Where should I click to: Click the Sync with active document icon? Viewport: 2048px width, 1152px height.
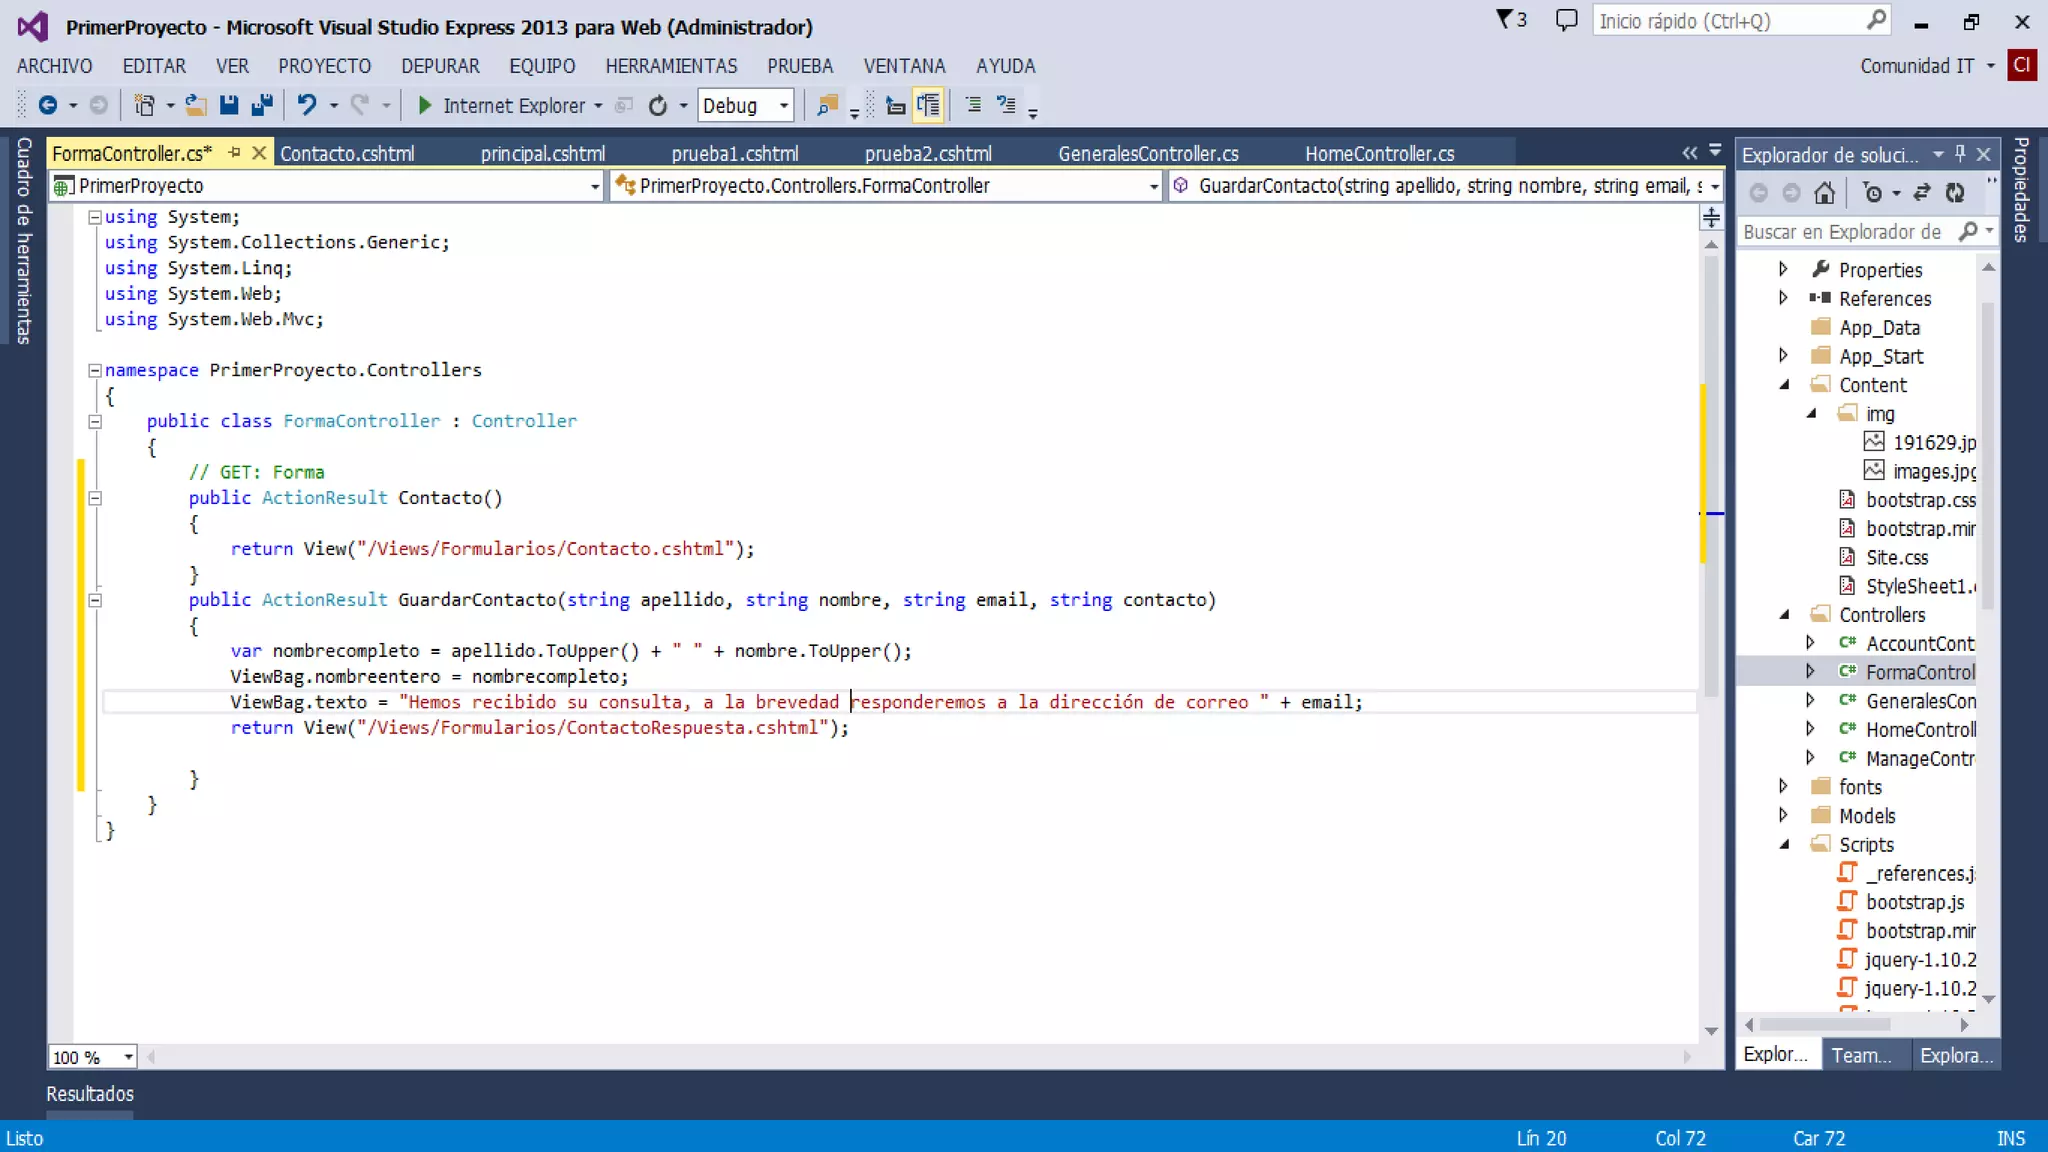(x=1921, y=193)
